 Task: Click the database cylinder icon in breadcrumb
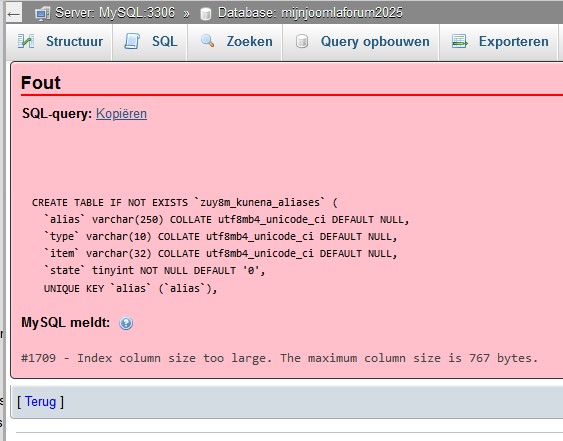click(x=206, y=14)
